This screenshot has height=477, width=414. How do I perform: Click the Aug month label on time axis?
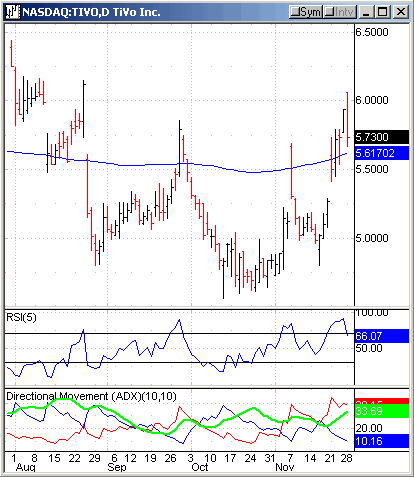pos(26,467)
